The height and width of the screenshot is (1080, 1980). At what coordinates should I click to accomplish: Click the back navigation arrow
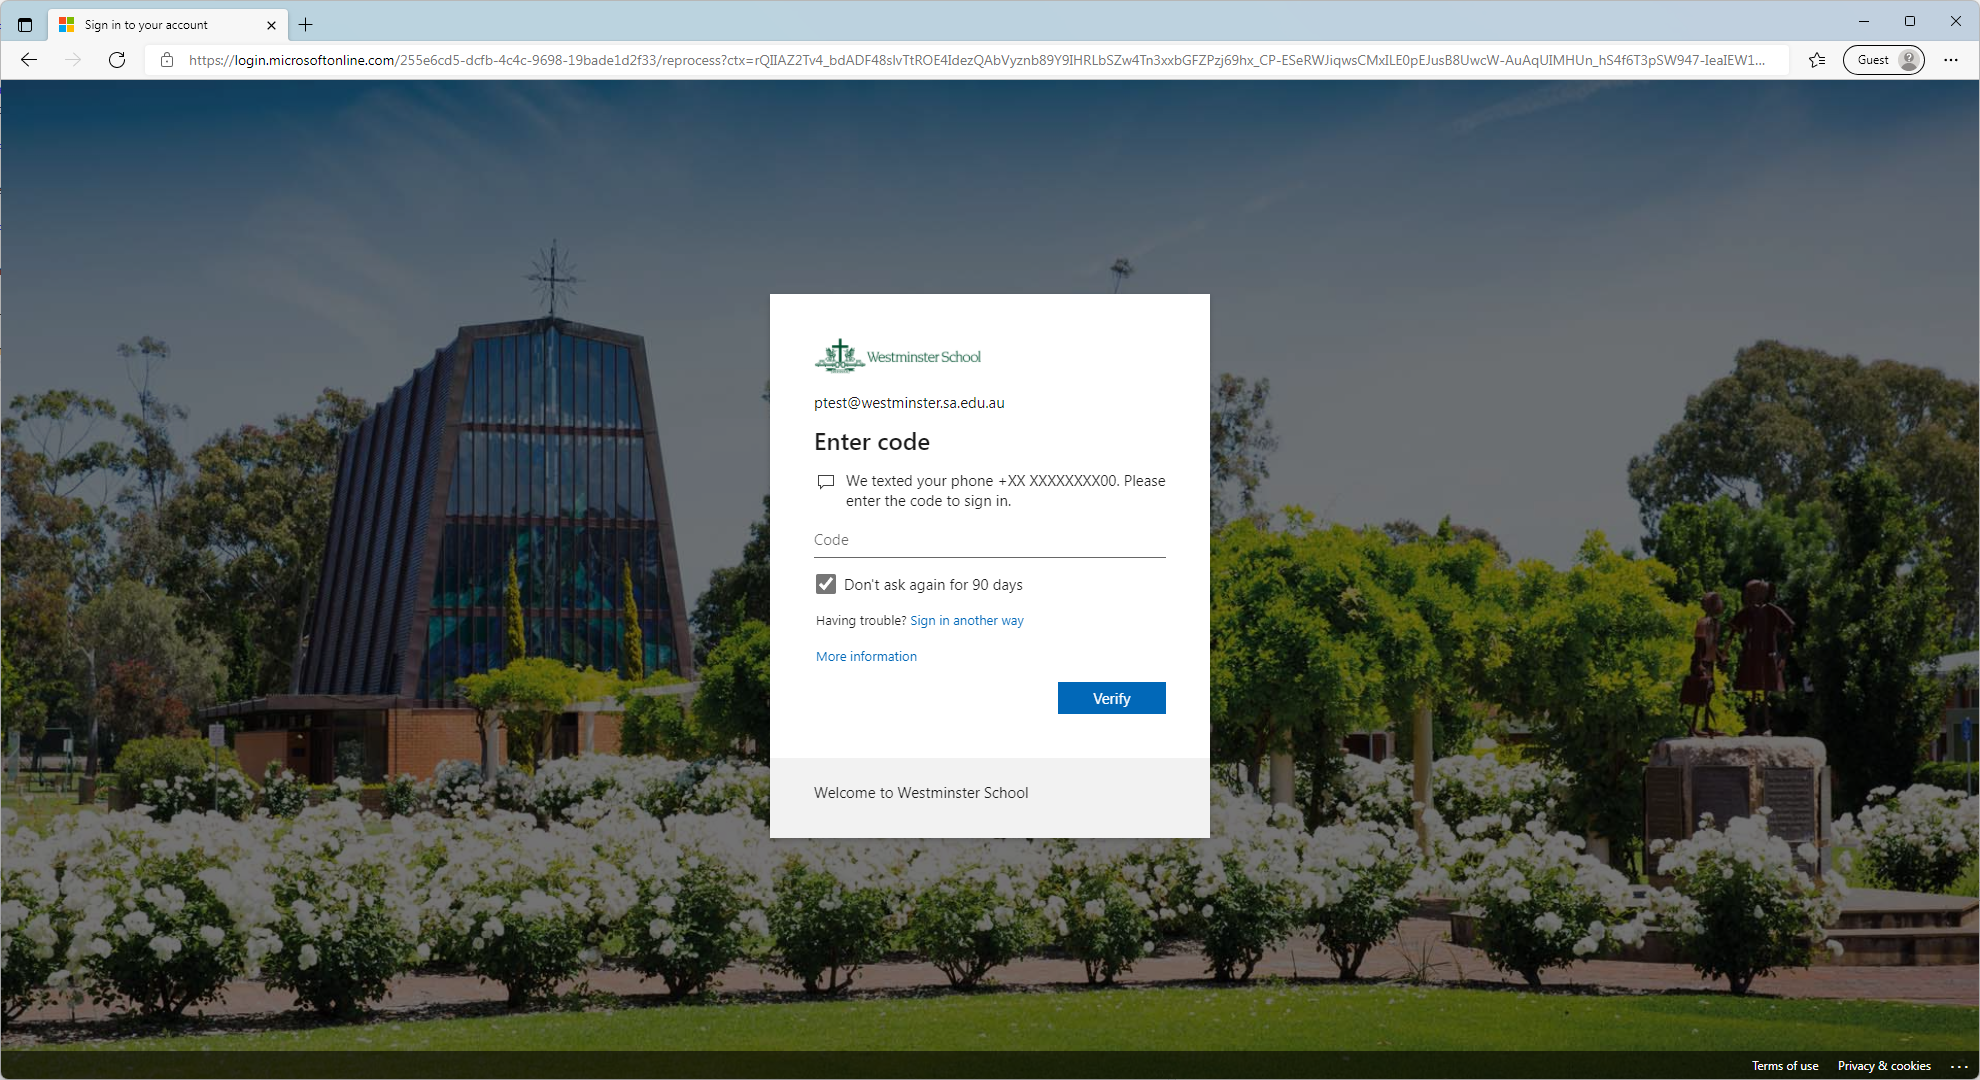28,60
